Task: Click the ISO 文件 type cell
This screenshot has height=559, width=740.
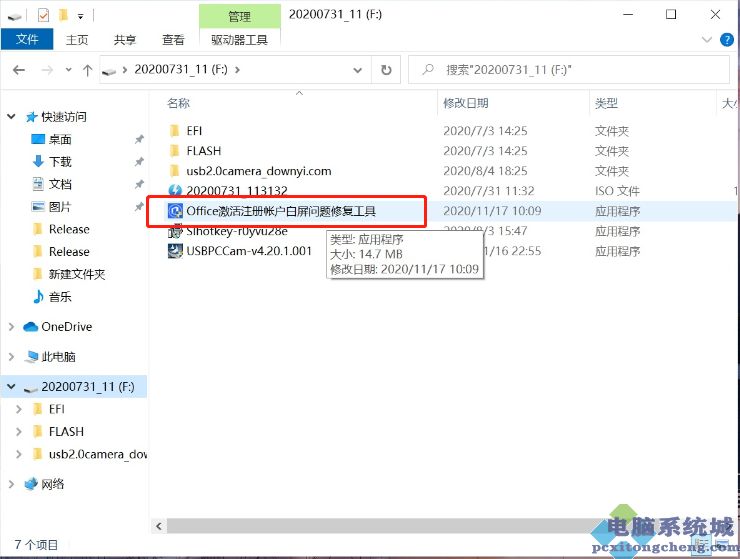Action: [x=617, y=191]
